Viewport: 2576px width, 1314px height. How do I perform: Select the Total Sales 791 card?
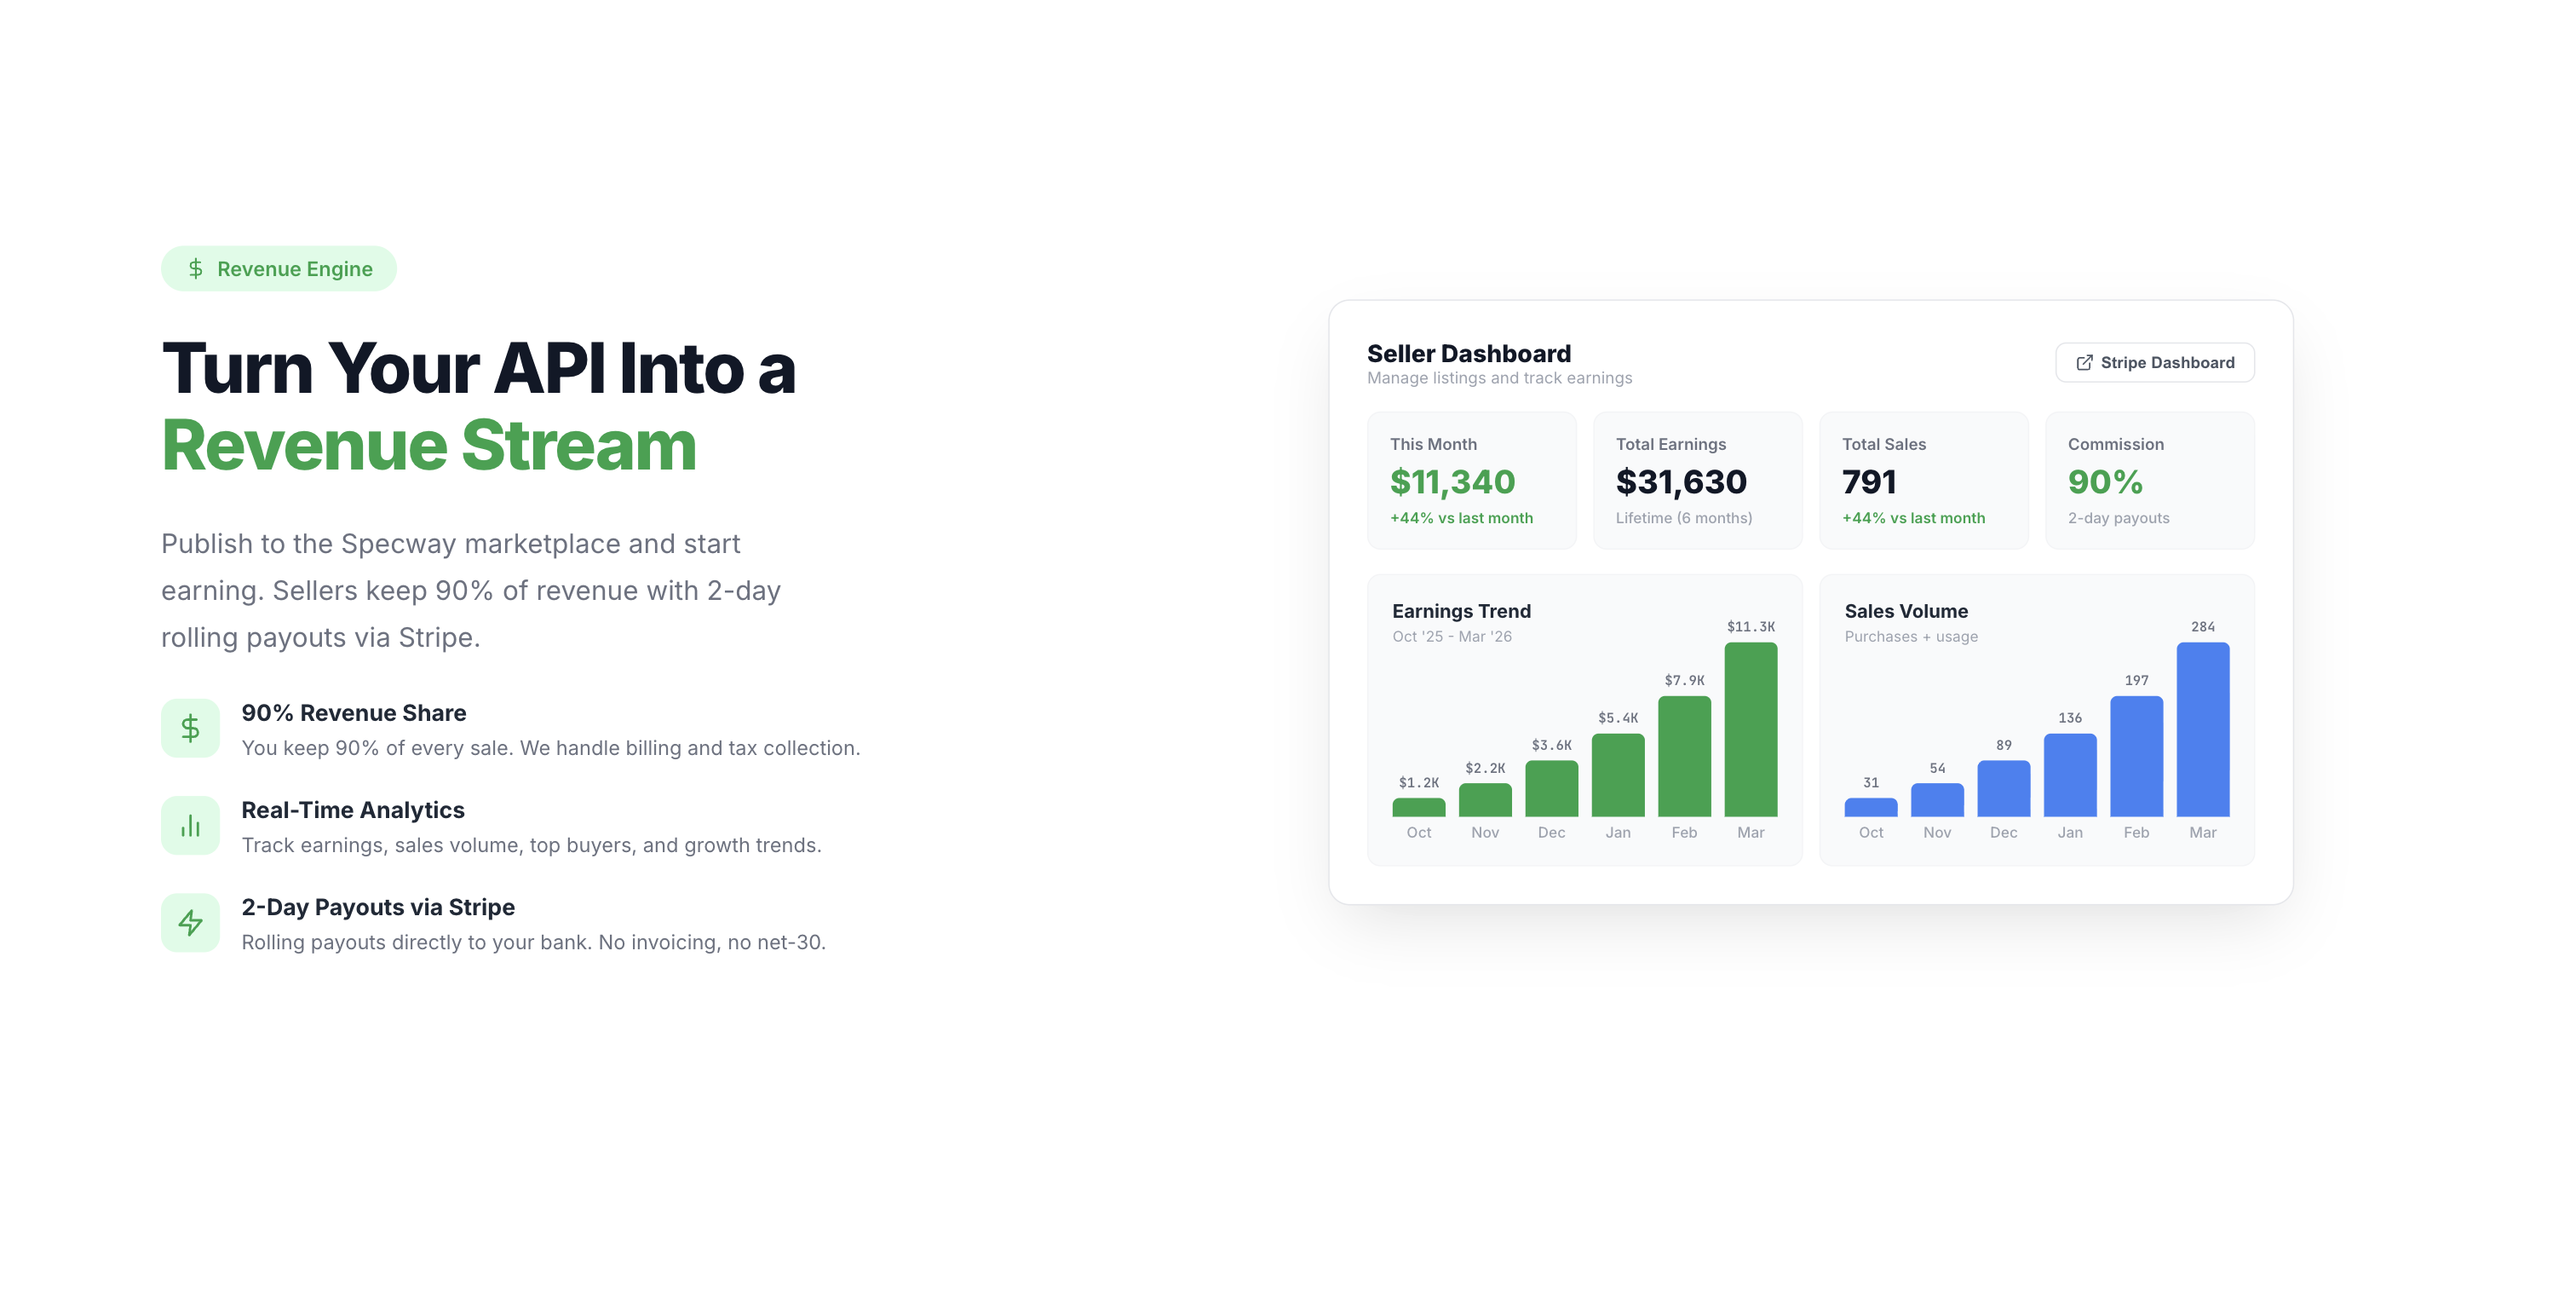[x=1923, y=480]
